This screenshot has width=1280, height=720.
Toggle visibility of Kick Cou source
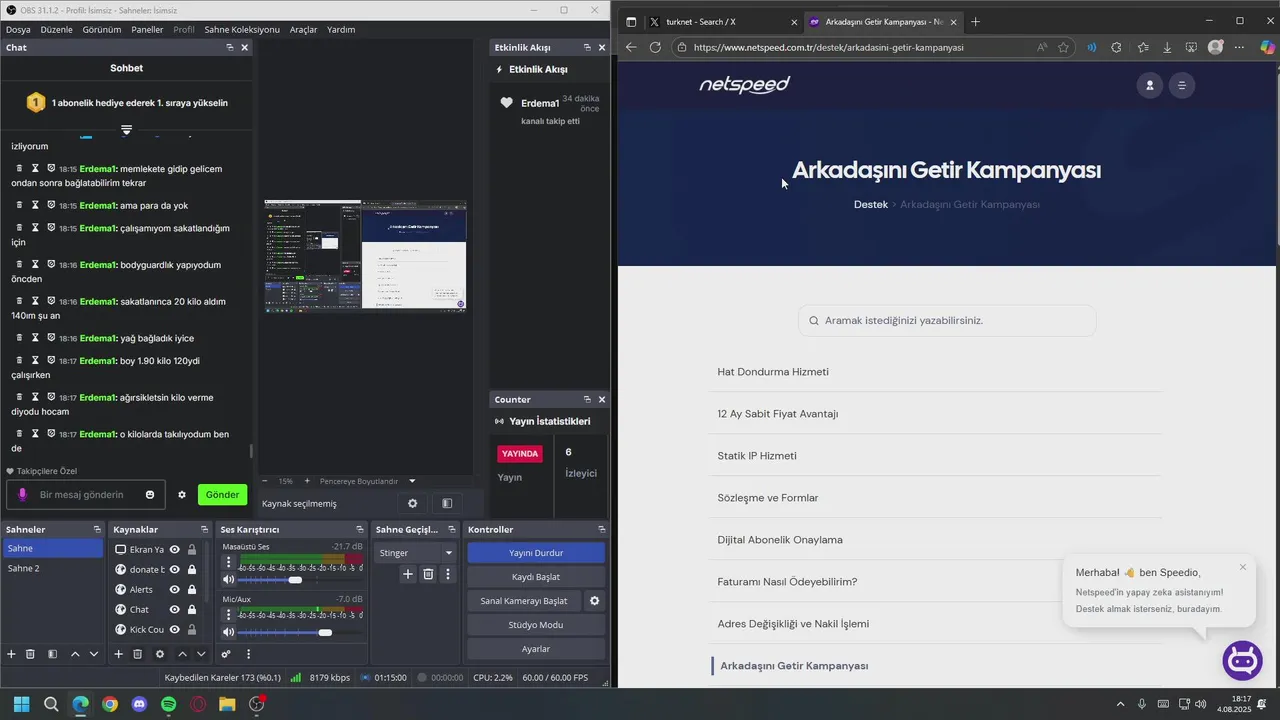175,629
